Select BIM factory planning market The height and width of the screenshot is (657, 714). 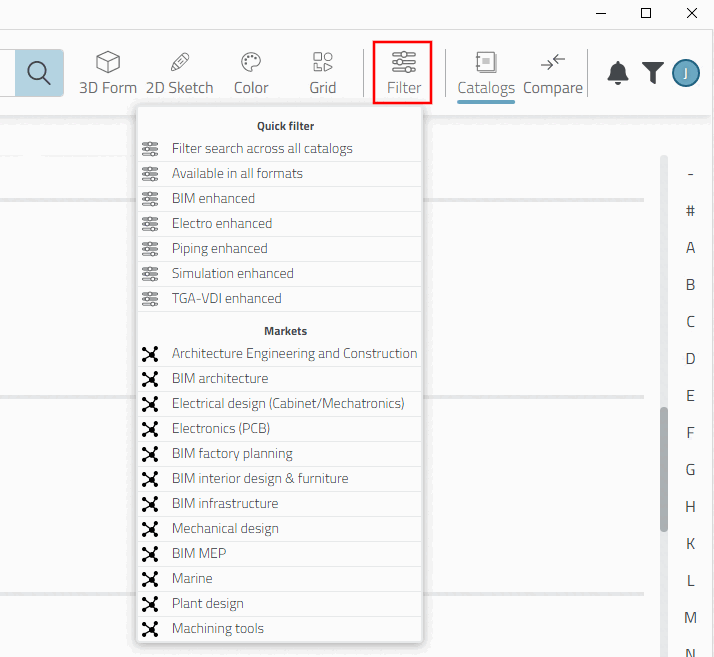click(280, 454)
